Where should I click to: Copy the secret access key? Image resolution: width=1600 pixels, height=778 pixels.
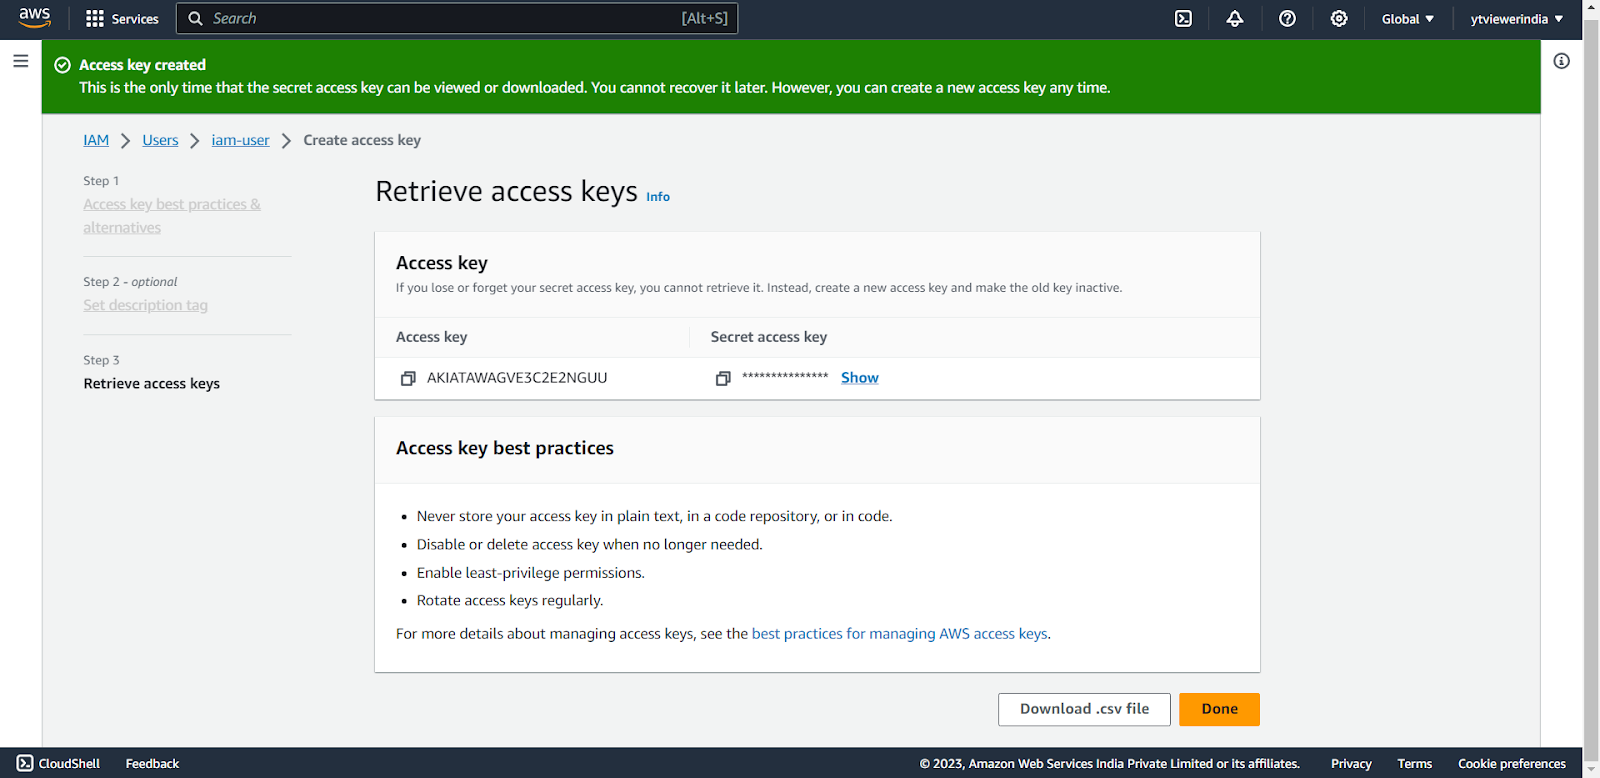tap(723, 378)
